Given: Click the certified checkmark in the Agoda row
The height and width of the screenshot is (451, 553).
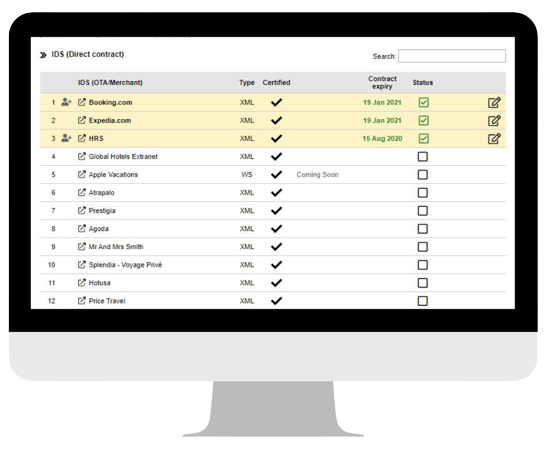Looking at the screenshot, I should pyautogui.click(x=276, y=228).
